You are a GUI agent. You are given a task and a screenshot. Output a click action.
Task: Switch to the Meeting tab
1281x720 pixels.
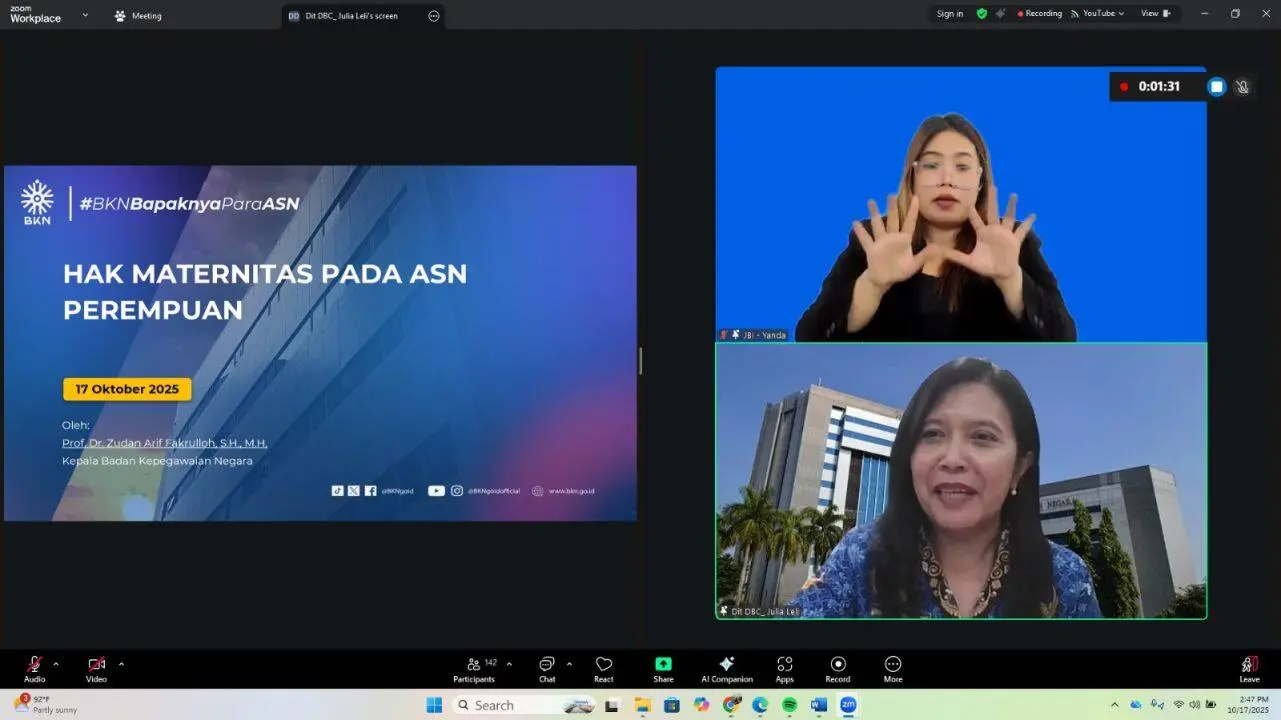pos(138,15)
